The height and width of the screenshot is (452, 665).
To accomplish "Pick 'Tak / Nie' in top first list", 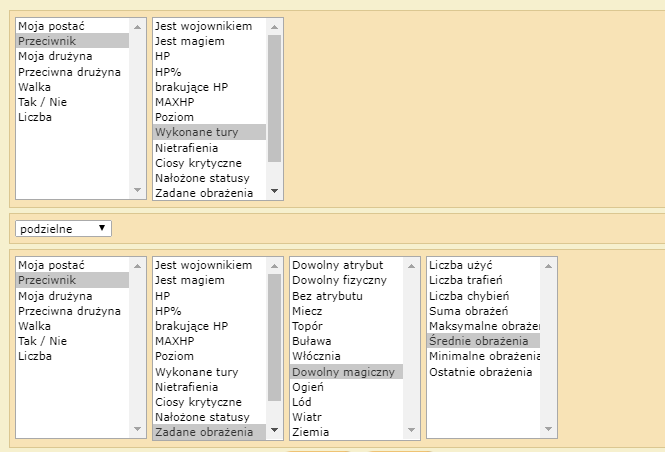I will [73, 102].
